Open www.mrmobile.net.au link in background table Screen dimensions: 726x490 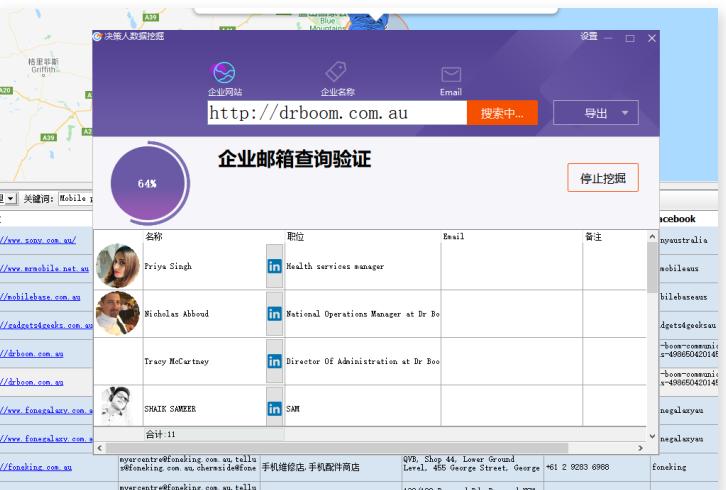tap(44, 268)
